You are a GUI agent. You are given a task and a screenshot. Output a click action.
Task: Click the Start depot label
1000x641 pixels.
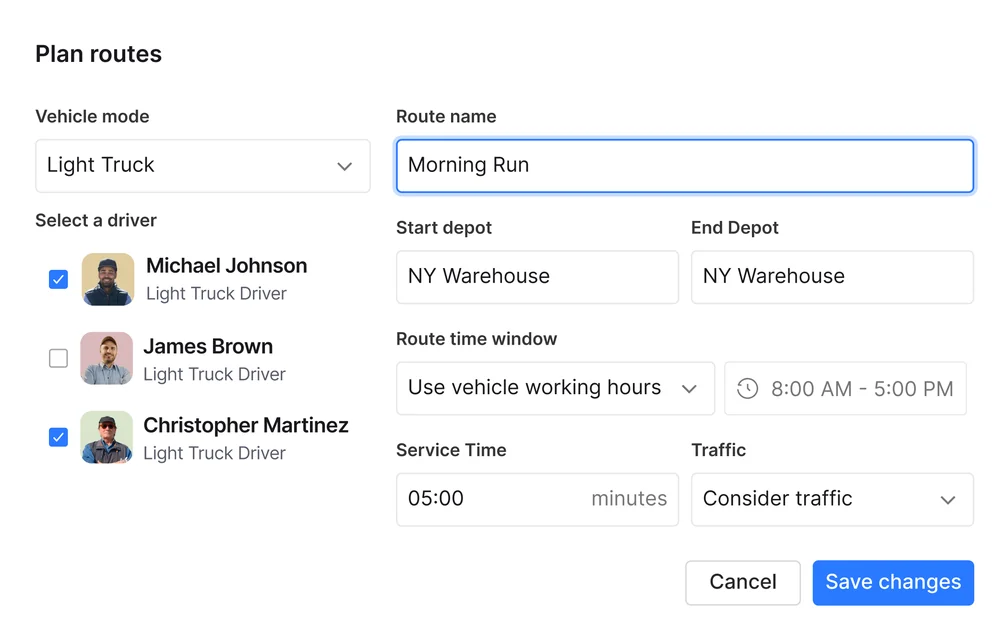(444, 228)
